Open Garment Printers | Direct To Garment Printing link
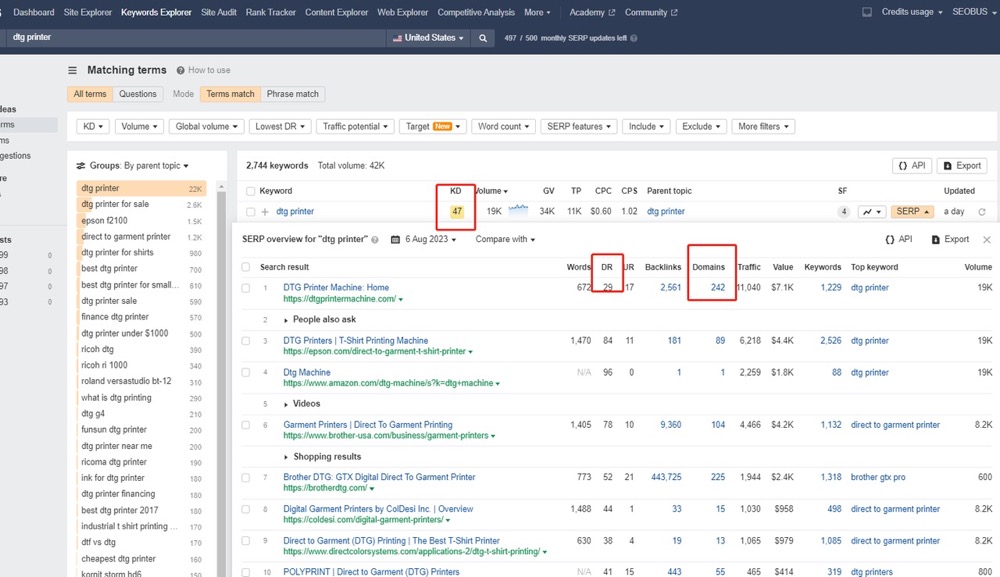The height and width of the screenshot is (577, 1000). (368, 425)
